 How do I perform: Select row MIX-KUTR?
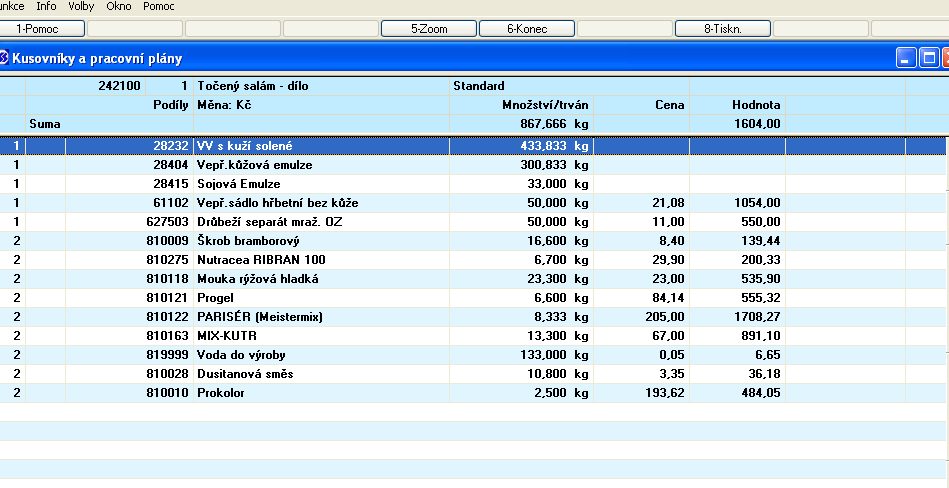472,335
